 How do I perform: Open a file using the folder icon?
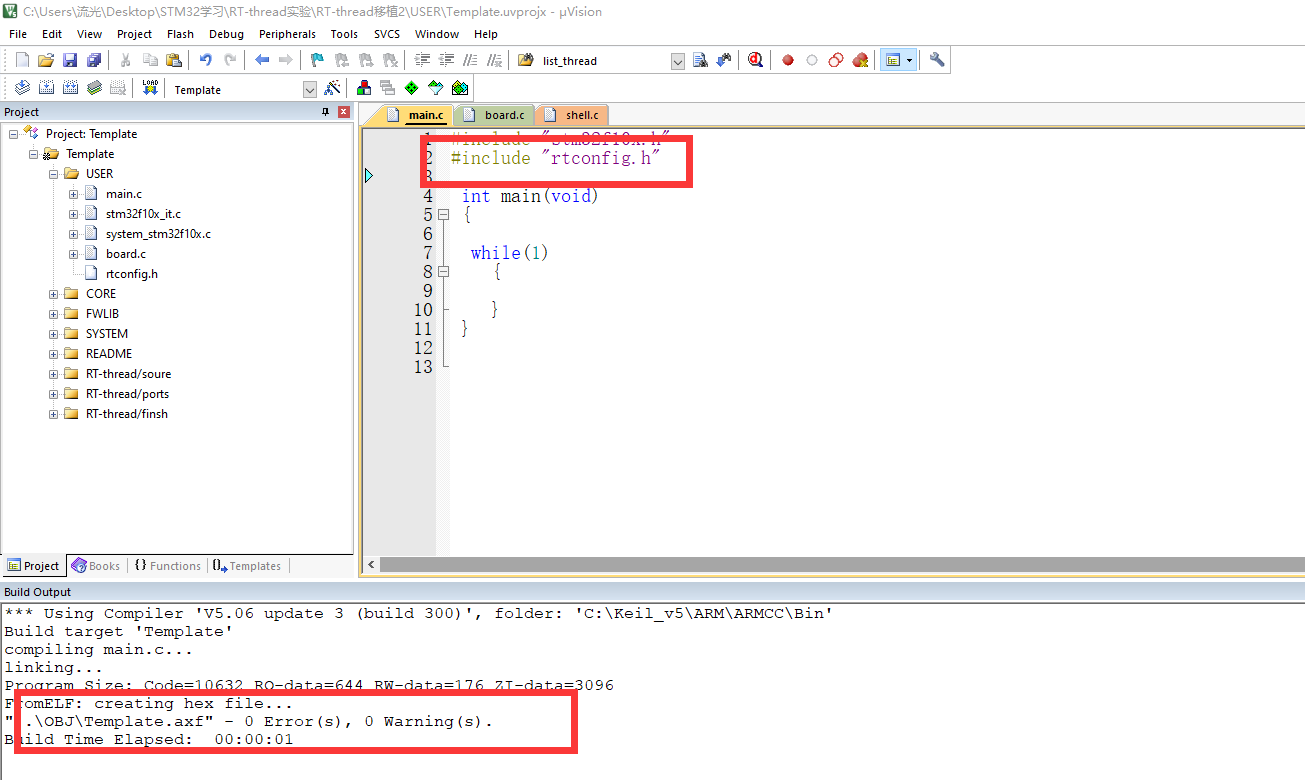click(46, 60)
